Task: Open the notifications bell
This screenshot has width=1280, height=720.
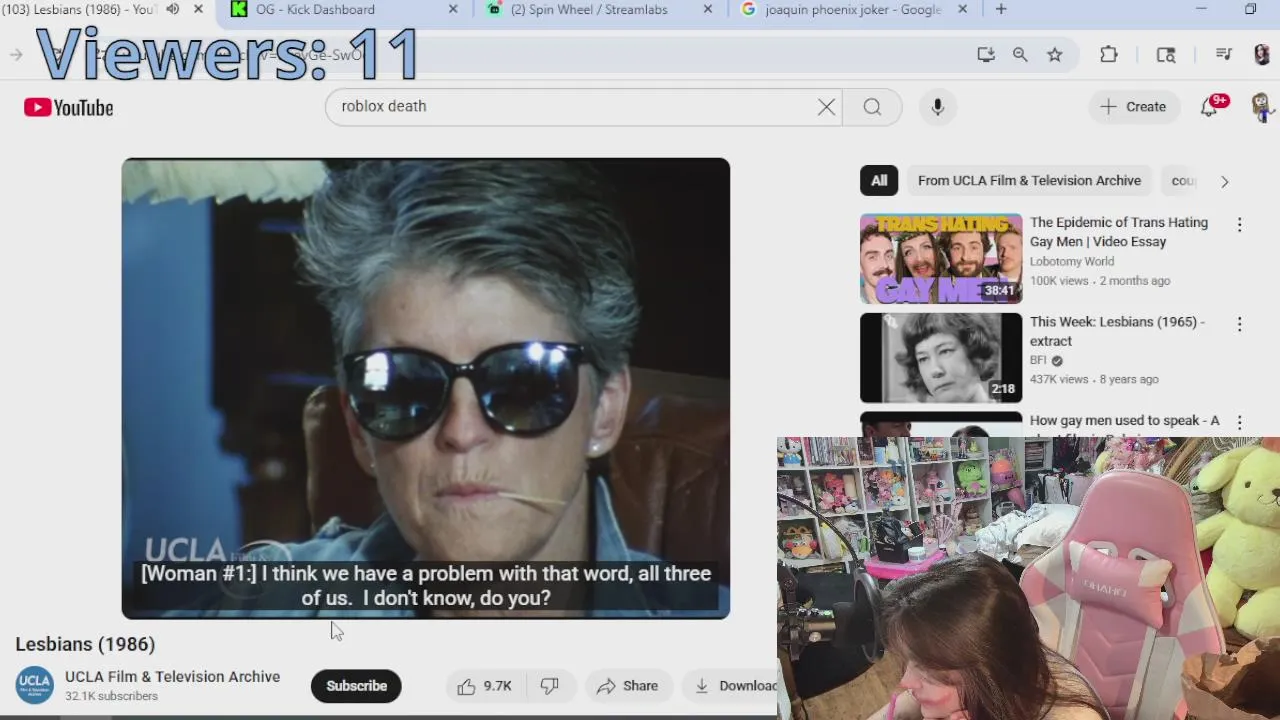Action: coord(1209,107)
